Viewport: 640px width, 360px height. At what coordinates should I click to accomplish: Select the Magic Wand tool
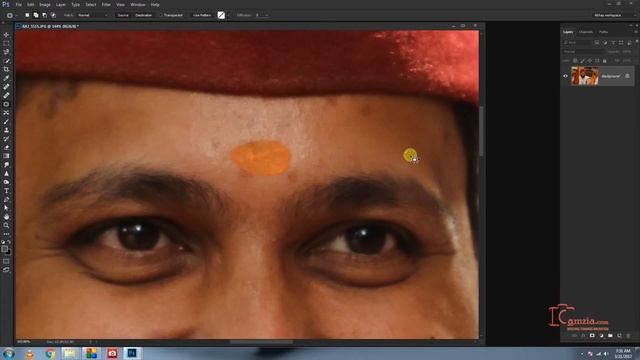coord(6,61)
